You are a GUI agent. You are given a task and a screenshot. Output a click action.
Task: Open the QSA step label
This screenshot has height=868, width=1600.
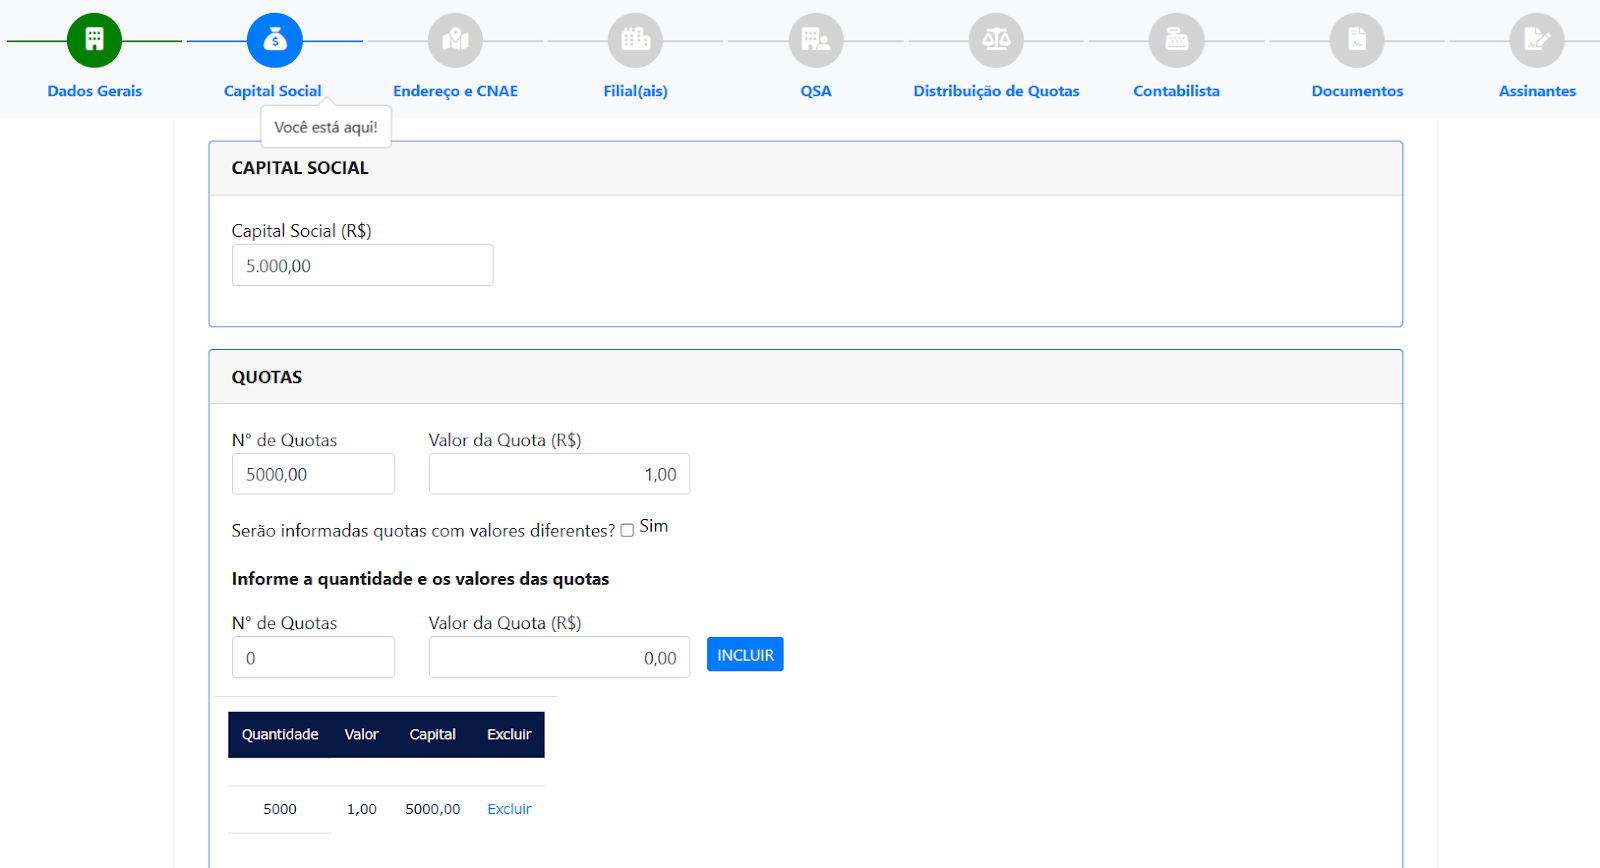pos(816,91)
